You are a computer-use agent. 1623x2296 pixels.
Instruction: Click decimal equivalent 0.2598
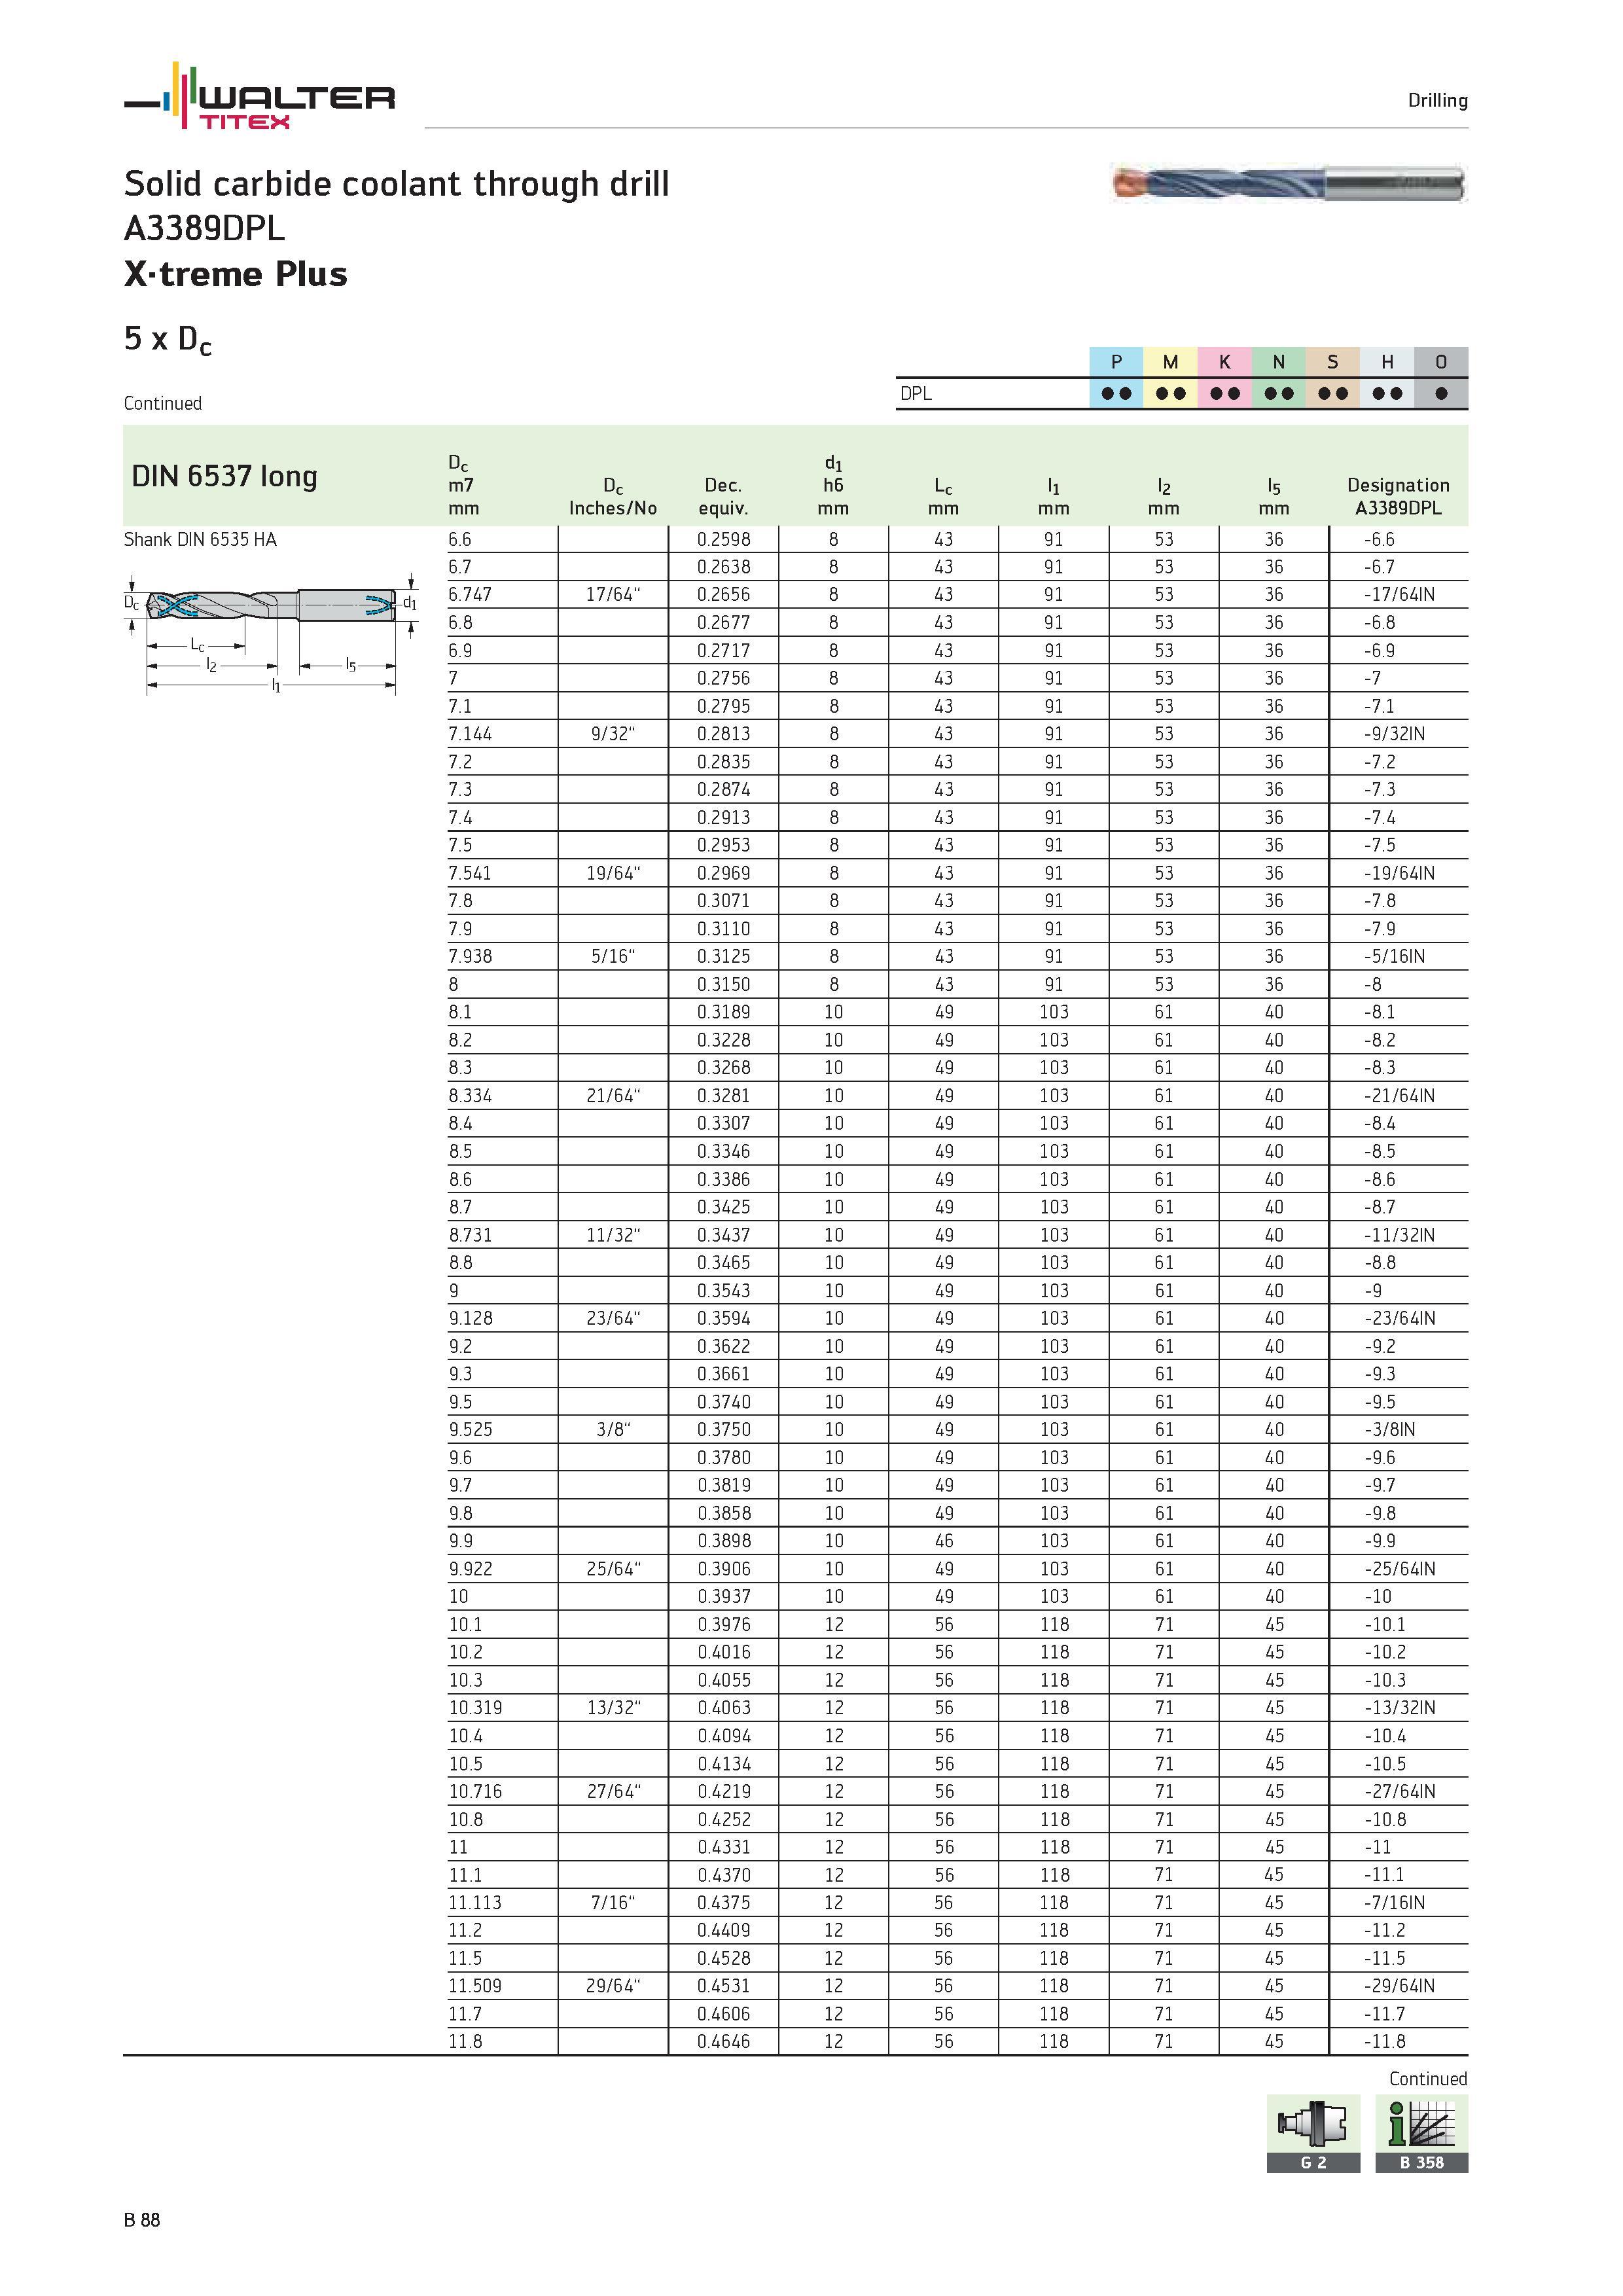[724, 540]
